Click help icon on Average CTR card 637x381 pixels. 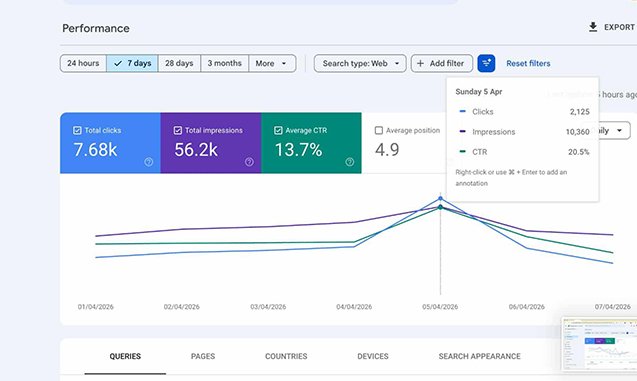(349, 162)
